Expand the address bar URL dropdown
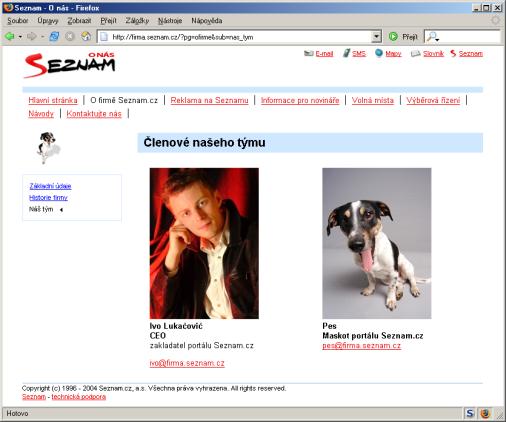The width and height of the screenshot is (506, 422). pos(376,36)
